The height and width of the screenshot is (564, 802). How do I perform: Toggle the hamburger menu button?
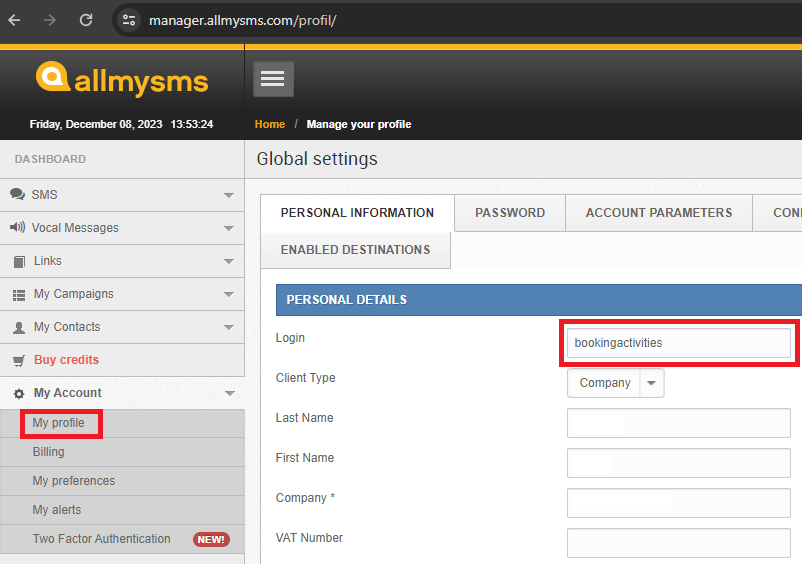point(273,79)
